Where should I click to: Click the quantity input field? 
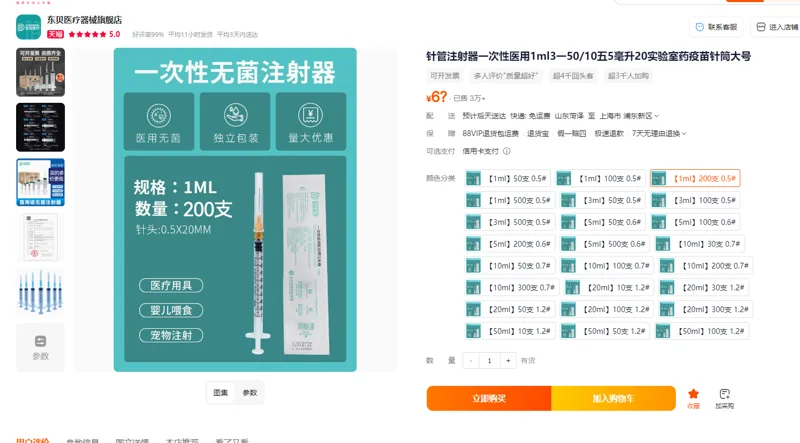point(490,360)
